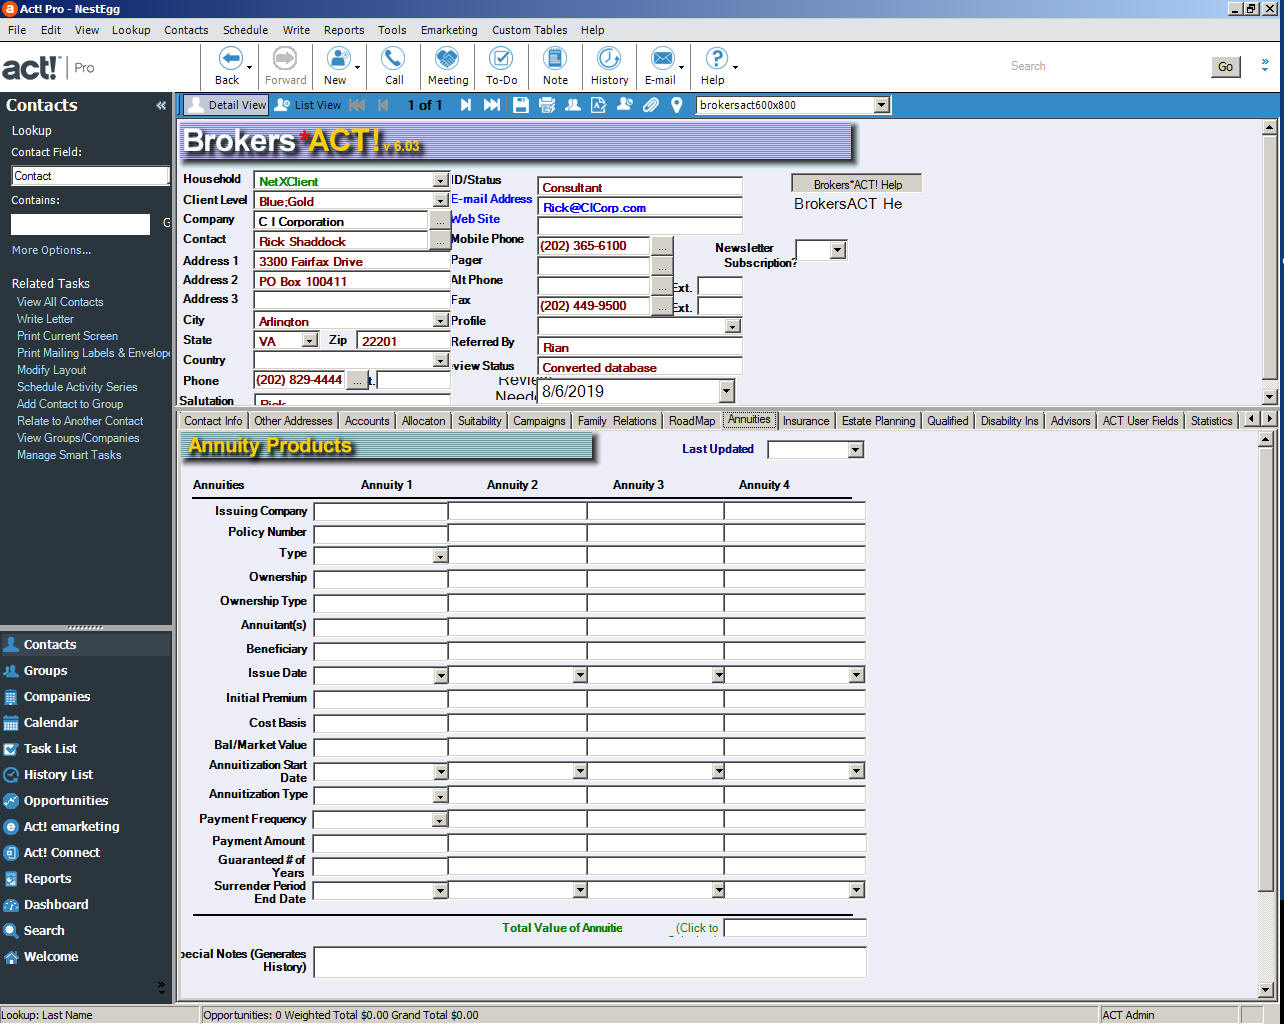Viewport: 1284px width, 1024px height.
Task: Go to the next record arrow
Action: pyautogui.click(x=465, y=105)
